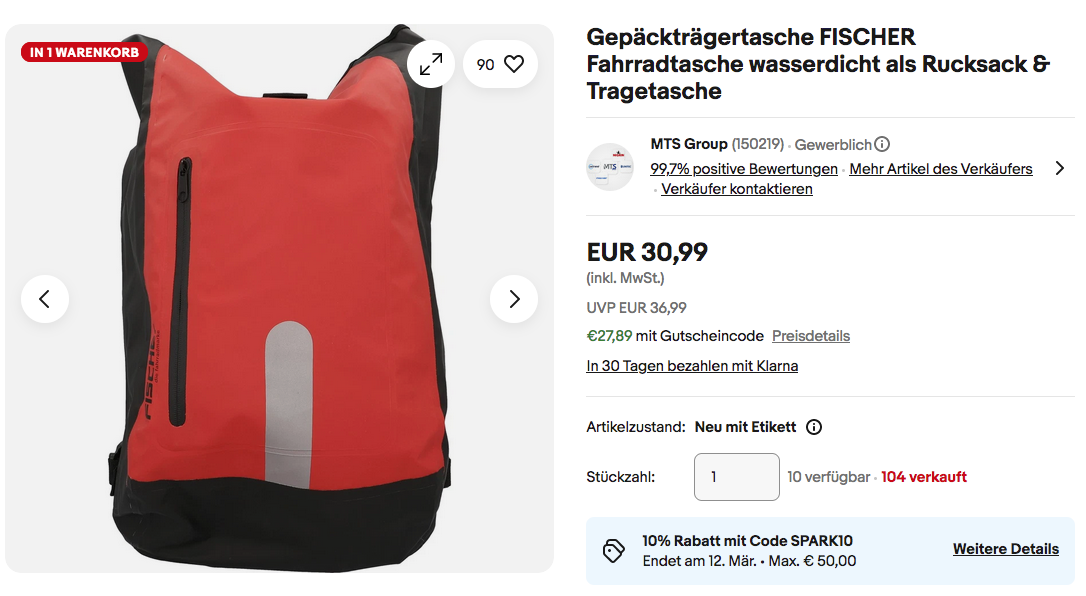
Task: Open Weitere Details for SPARK10 discount
Action: pyautogui.click(x=1006, y=549)
